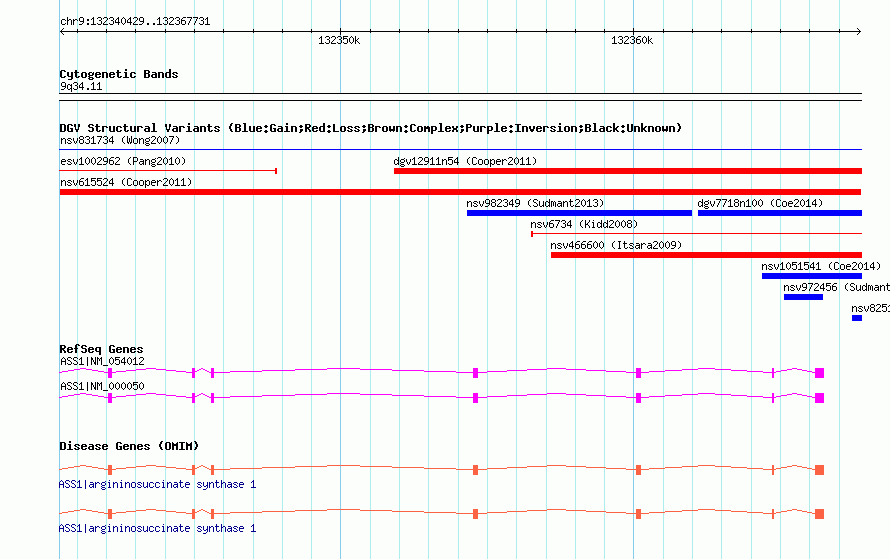This screenshot has width=890, height=559.
Task: Click the large final exon of second OMIM gene
Action: [819, 514]
